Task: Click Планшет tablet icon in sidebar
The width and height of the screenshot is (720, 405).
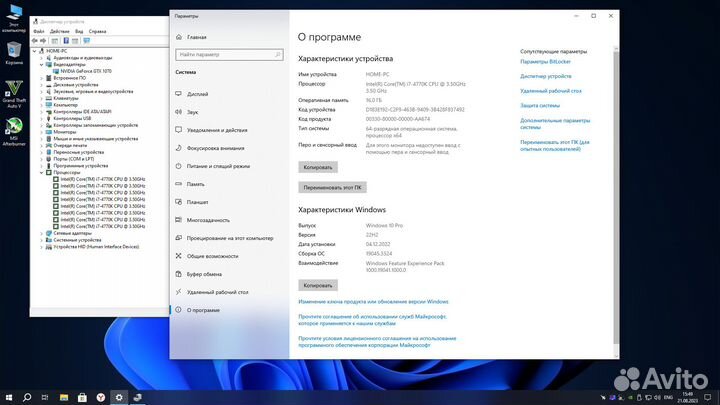Action: coord(178,202)
